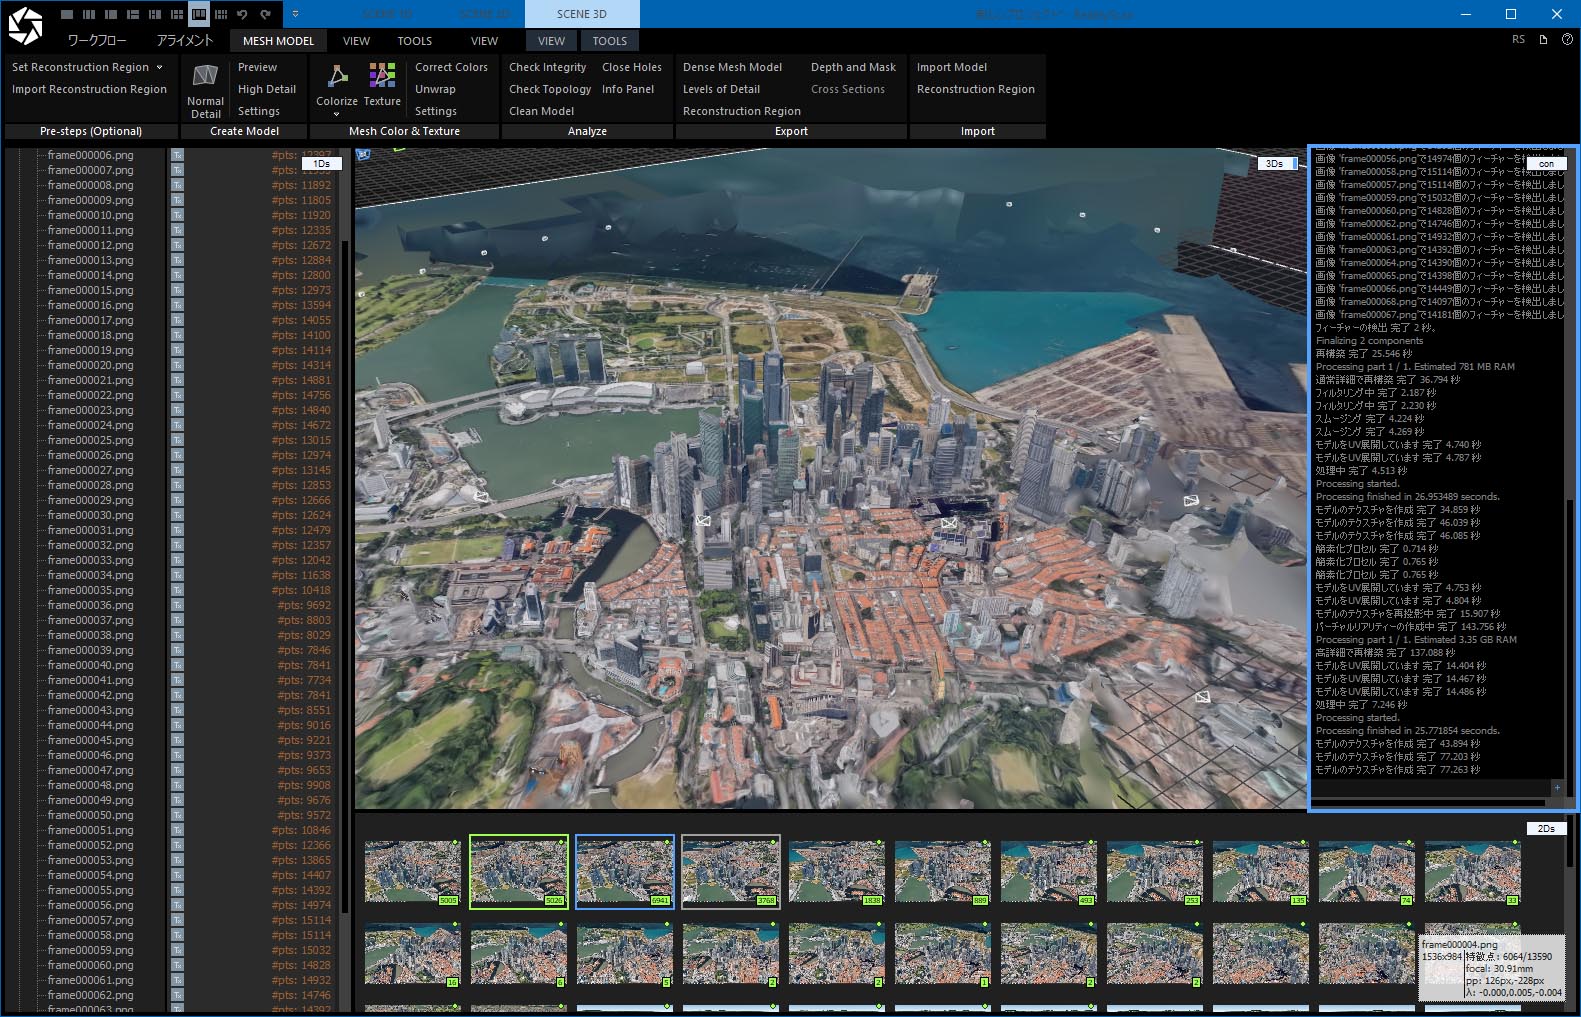Open the help question mark icon
Viewport: 1581px width, 1017px height.
coord(1567,40)
